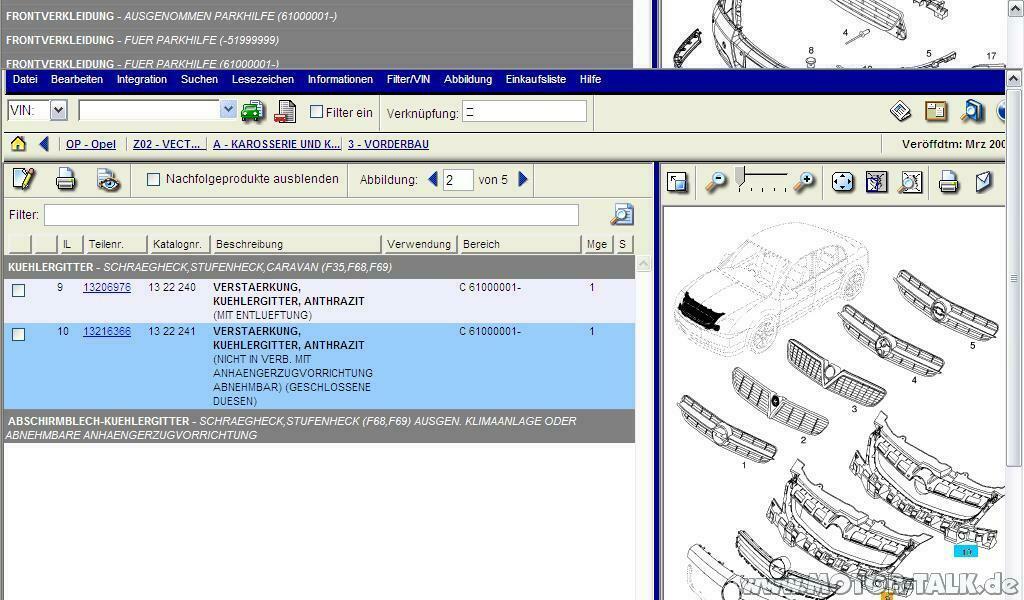Image resolution: width=1024 pixels, height=600 pixels.
Task: Click the eye preview icon in parts toolbar
Action: click(108, 180)
